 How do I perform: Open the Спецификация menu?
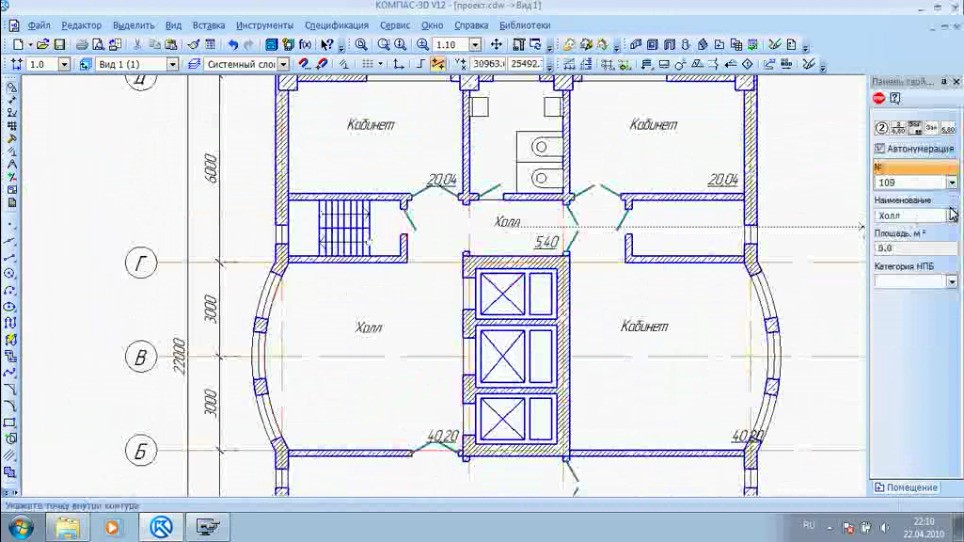[x=336, y=25]
